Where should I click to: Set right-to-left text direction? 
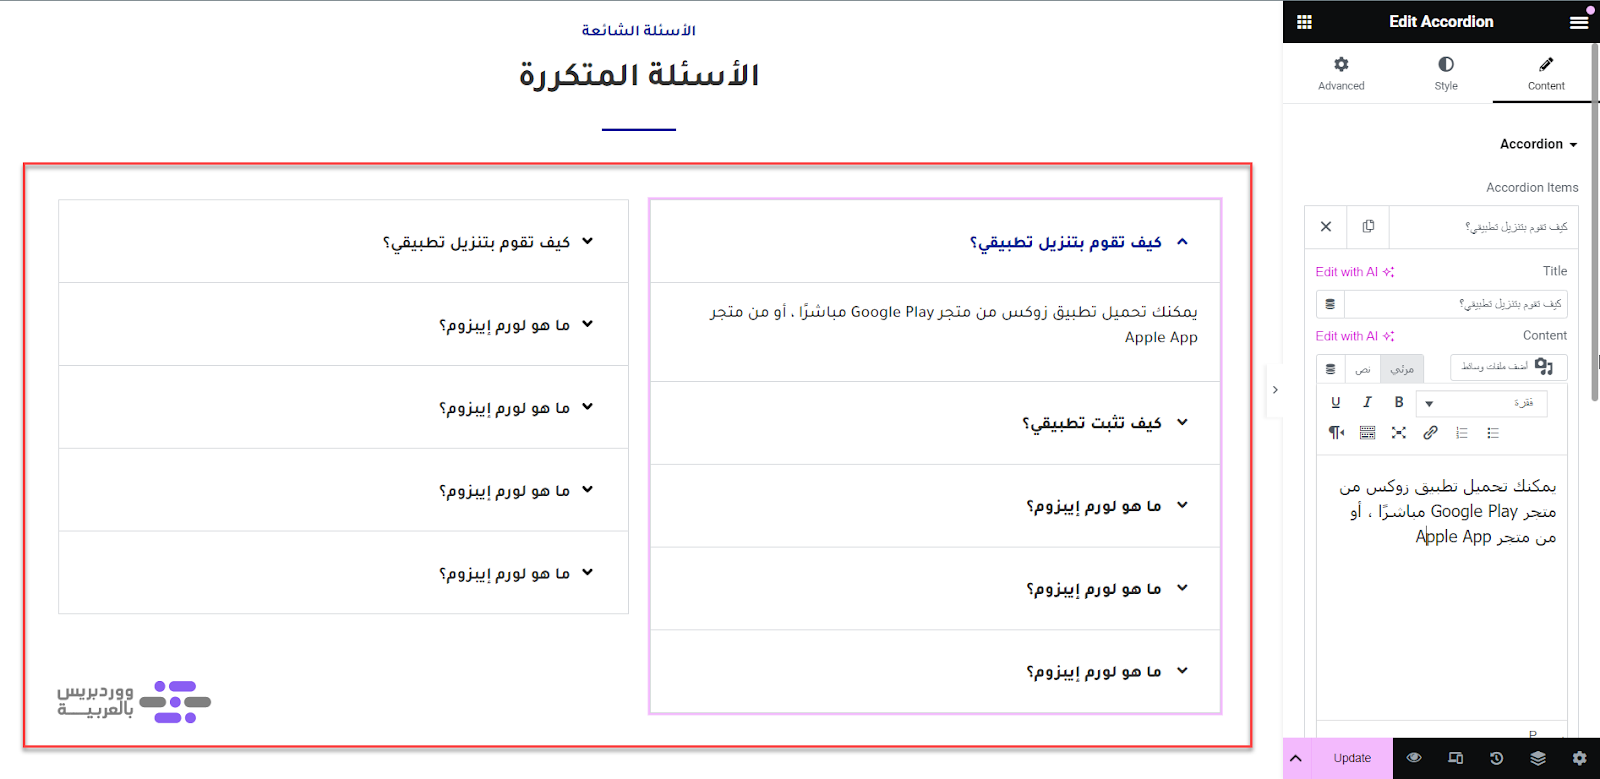[1336, 433]
